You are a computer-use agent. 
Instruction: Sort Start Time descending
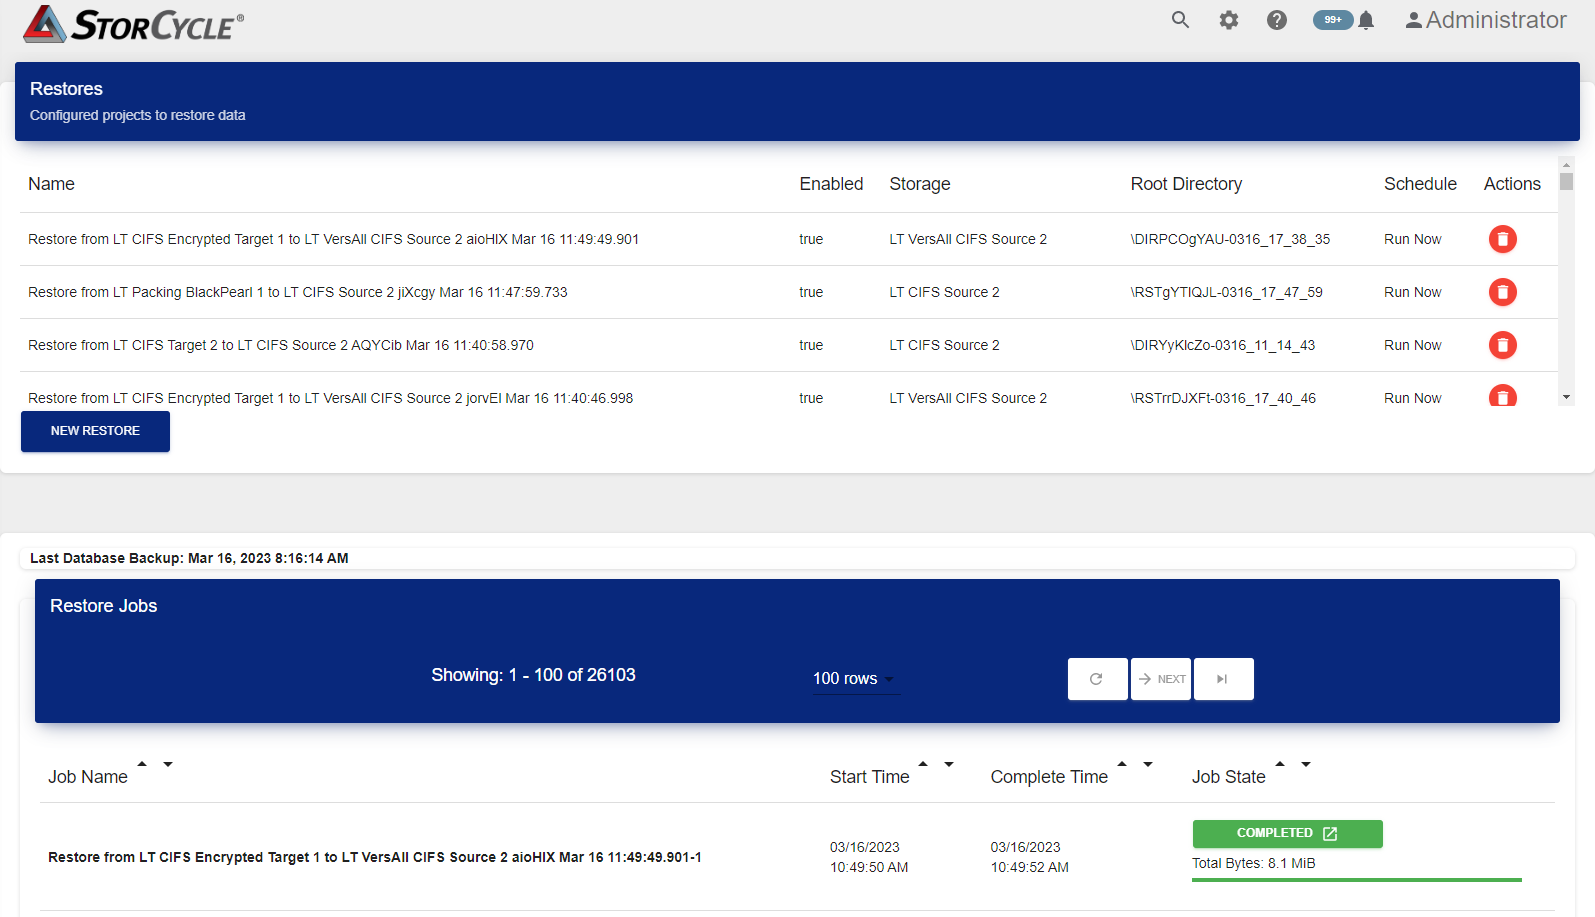coord(949,764)
